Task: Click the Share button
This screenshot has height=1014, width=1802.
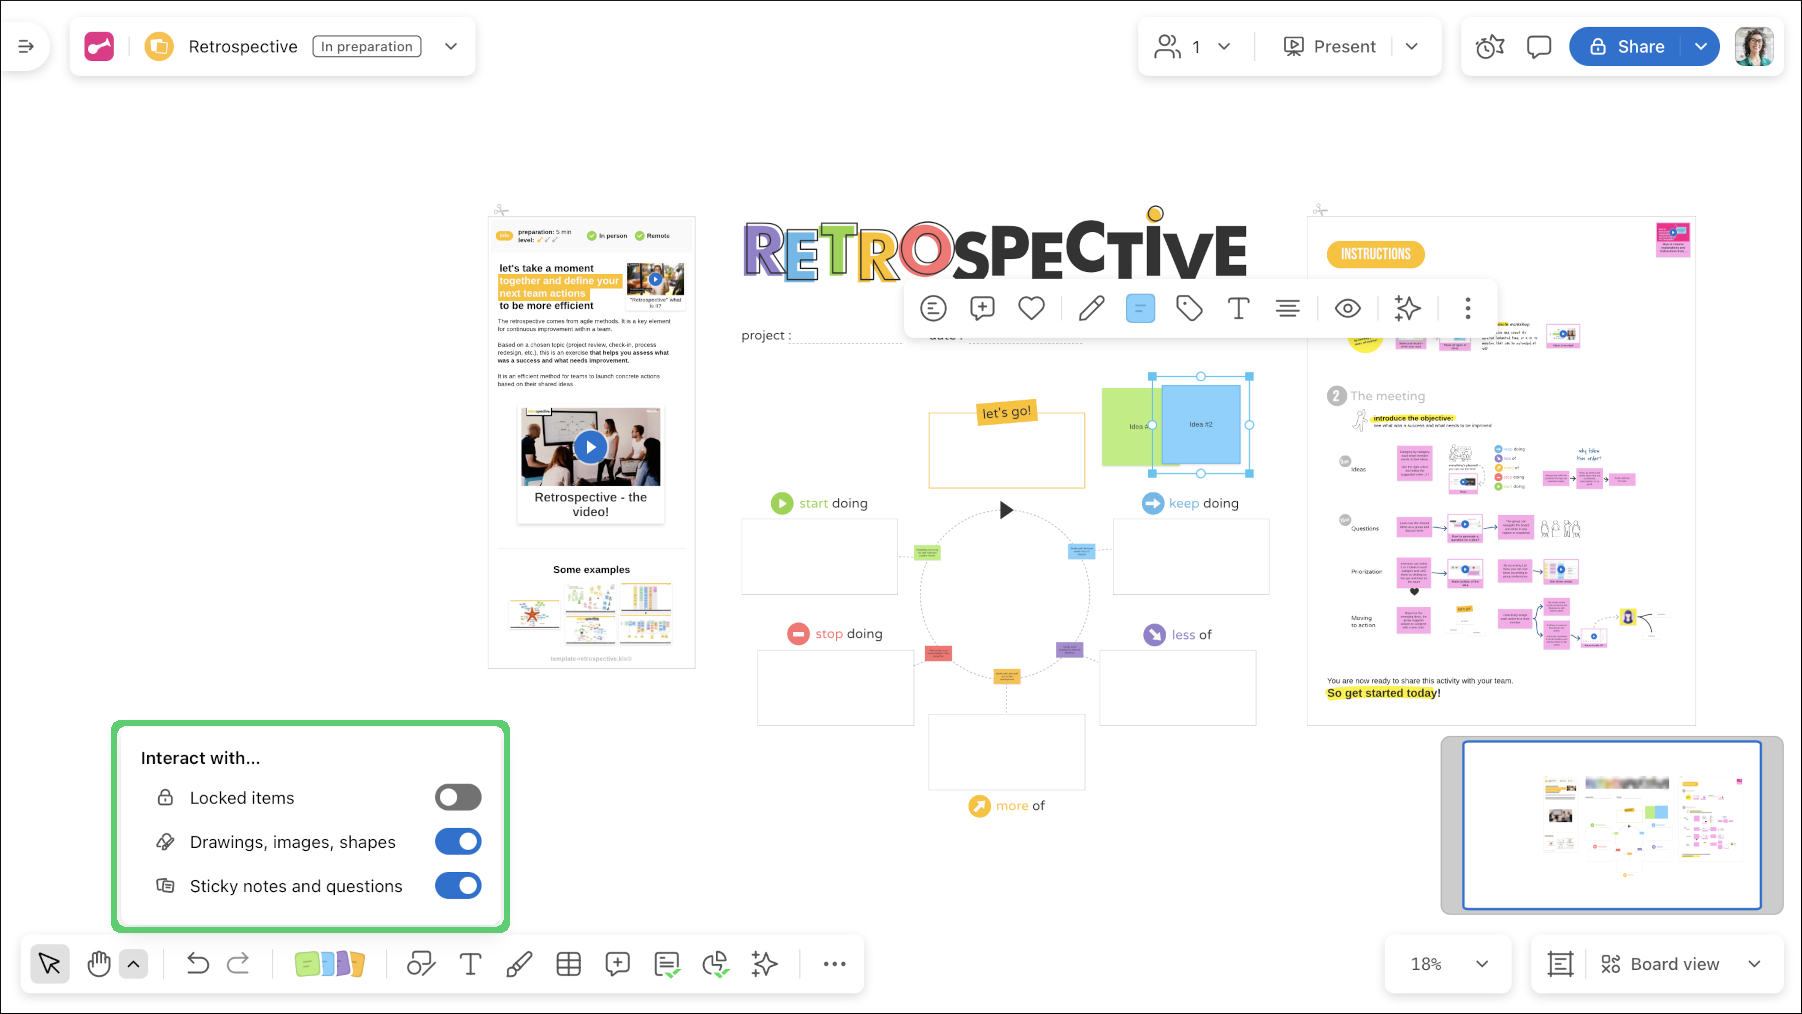Action: click(1627, 47)
